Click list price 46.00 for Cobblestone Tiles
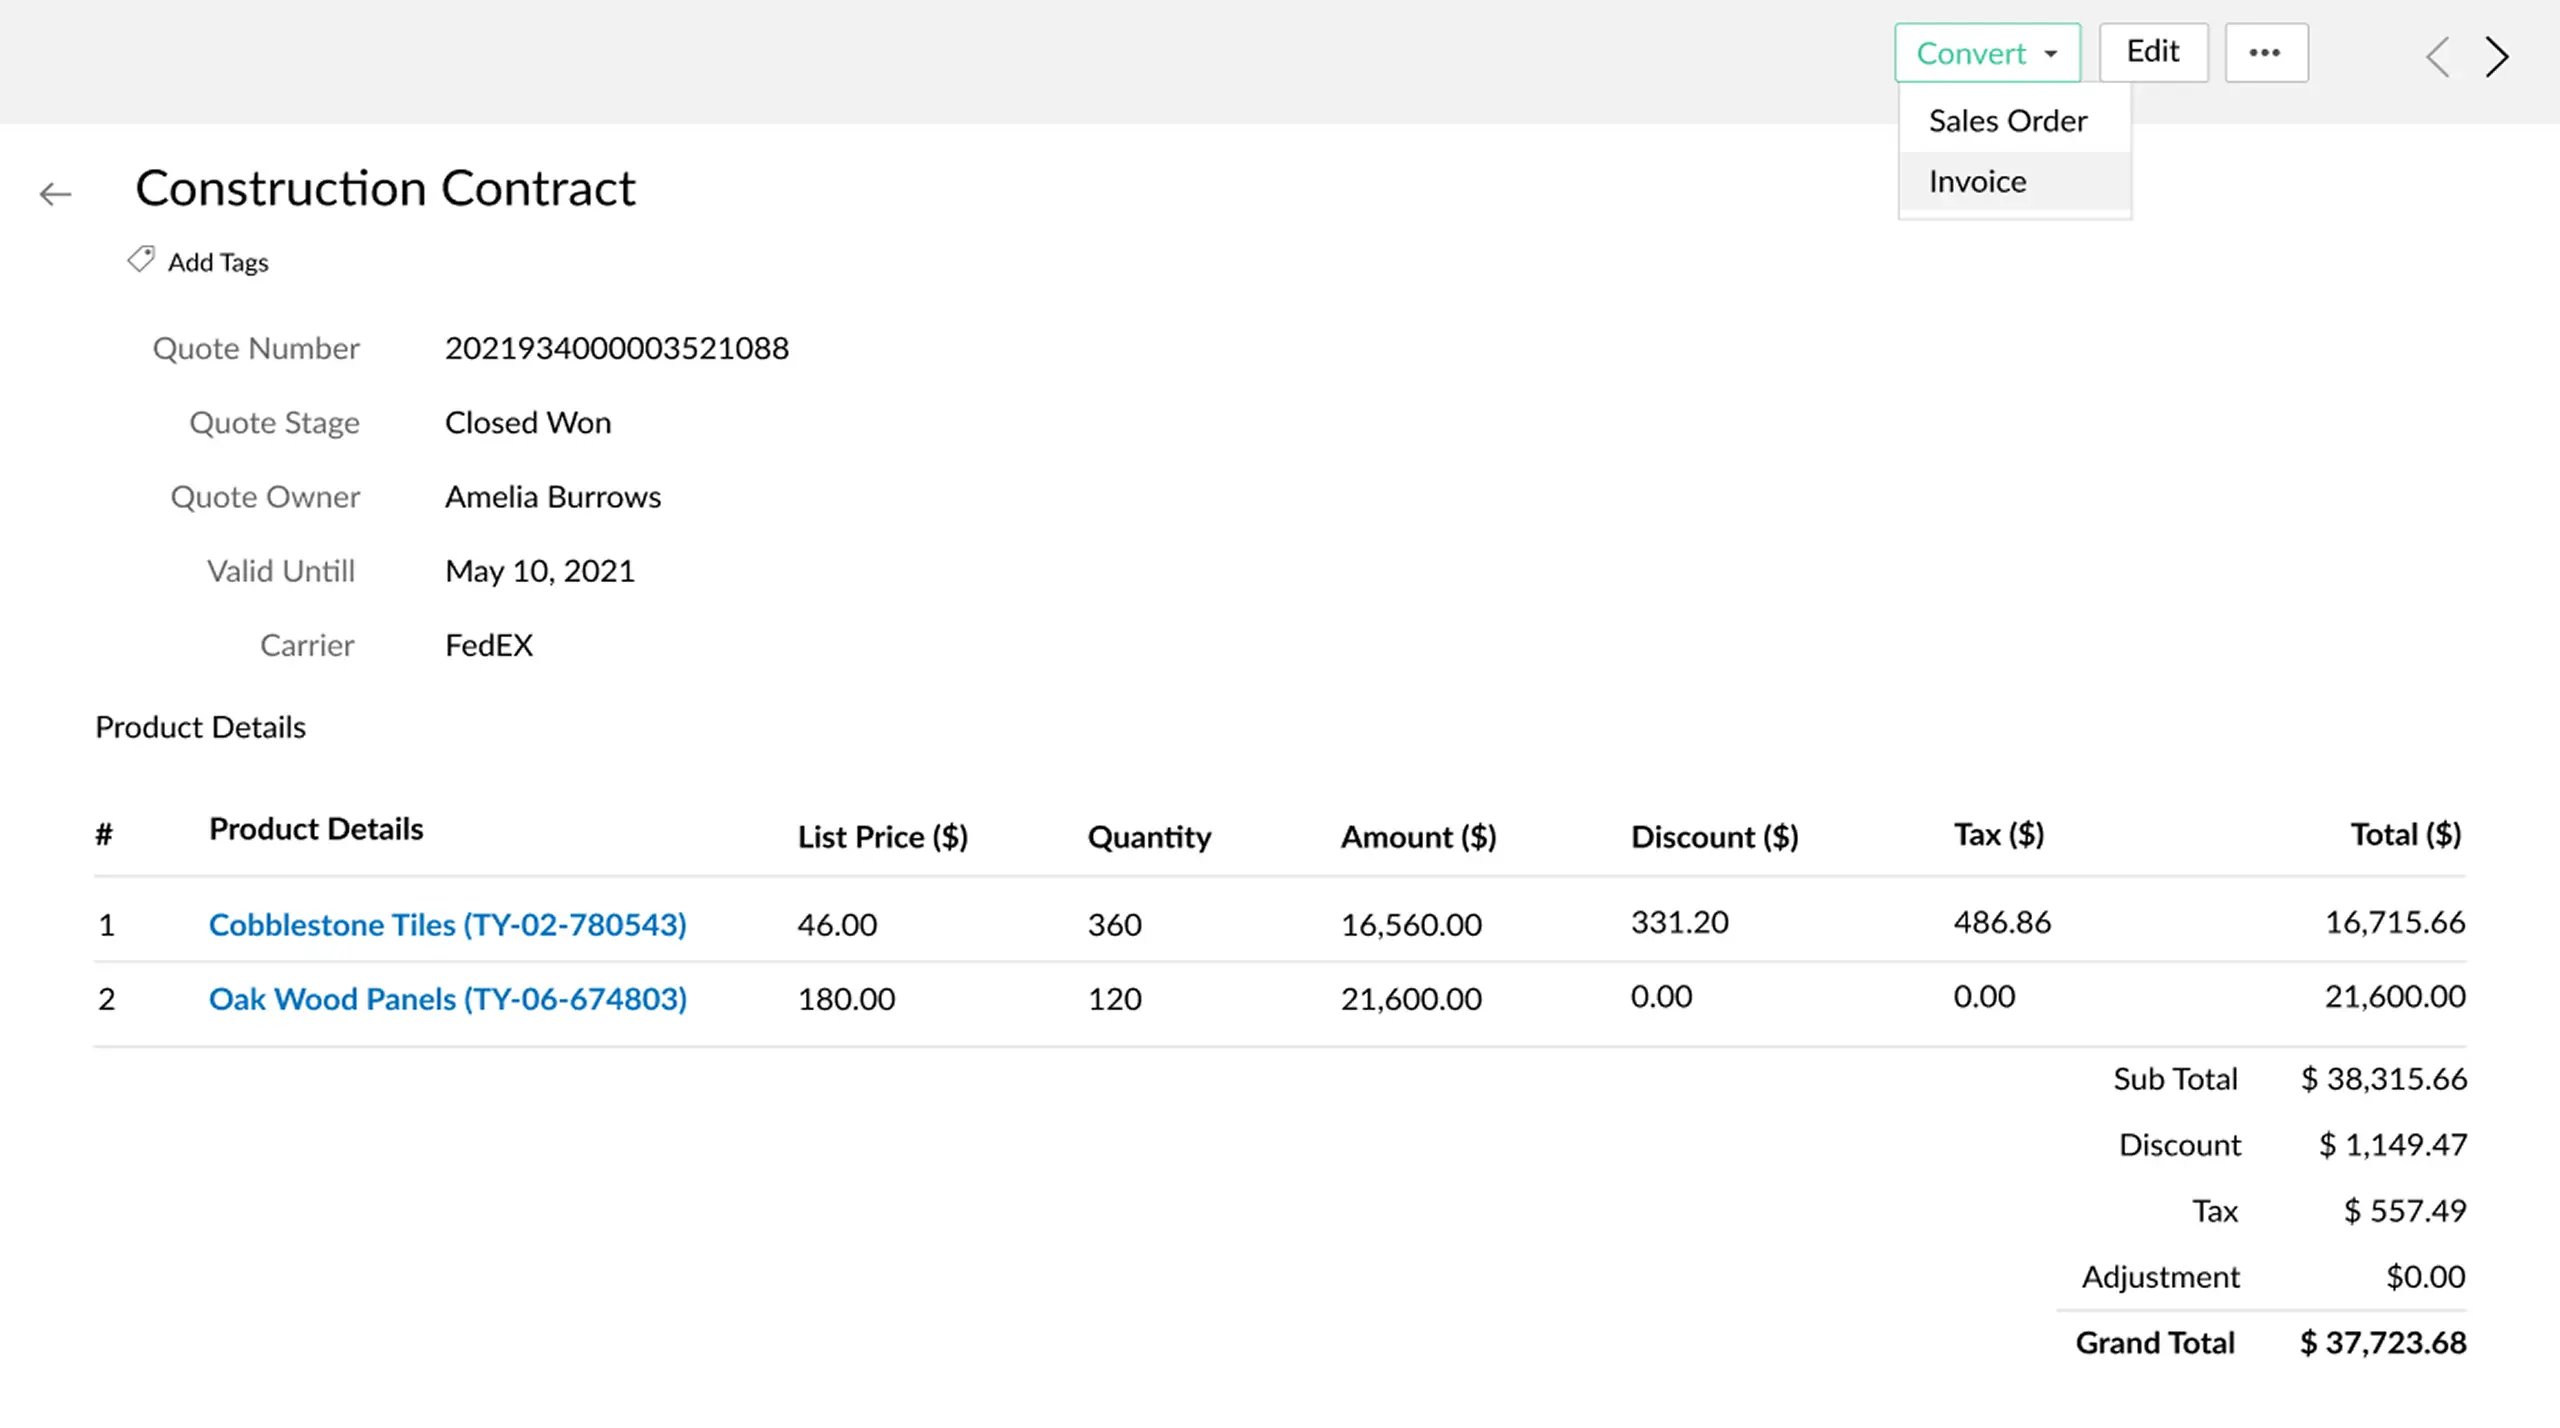Image resolution: width=2560 pixels, height=1428 pixels. tap(837, 924)
